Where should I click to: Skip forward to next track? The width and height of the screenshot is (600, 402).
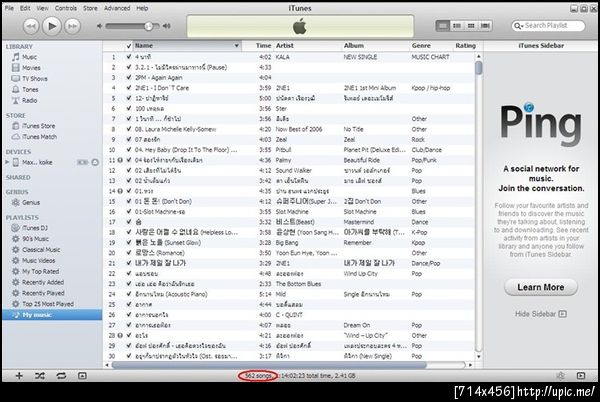click(72, 26)
